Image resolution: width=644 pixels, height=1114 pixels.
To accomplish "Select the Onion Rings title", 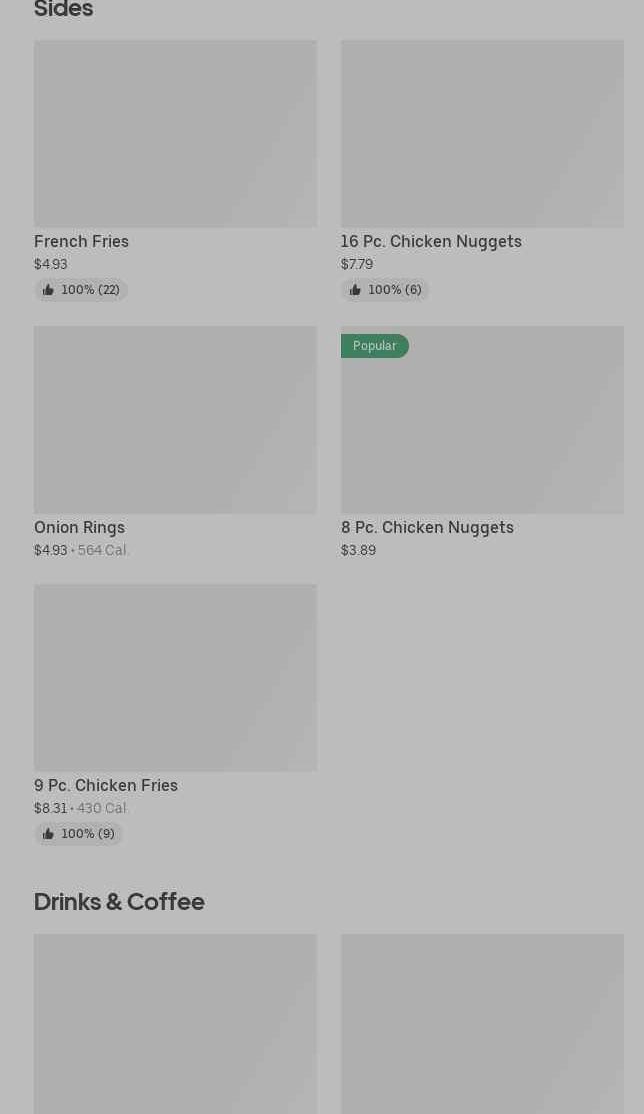I will coord(79,527).
